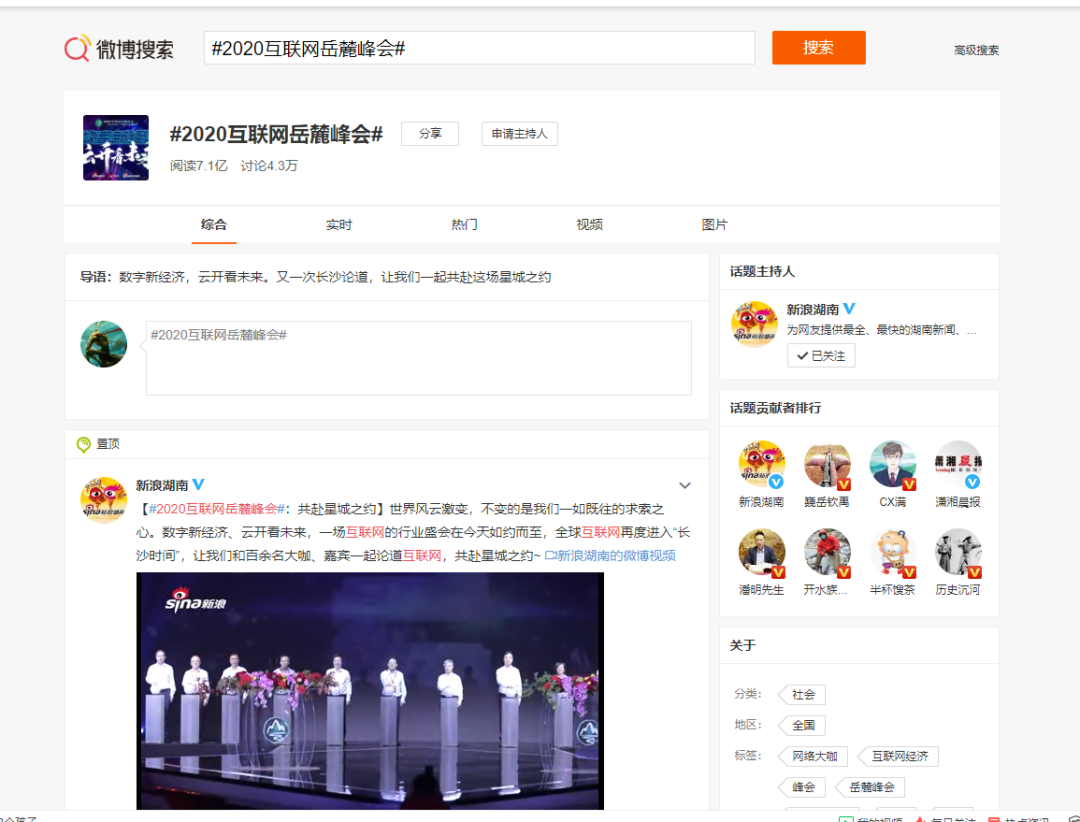The width and height of the screenshot is (1080, 822).
Task: Click your avatar beside the compose box
Action: coord(104,344)
